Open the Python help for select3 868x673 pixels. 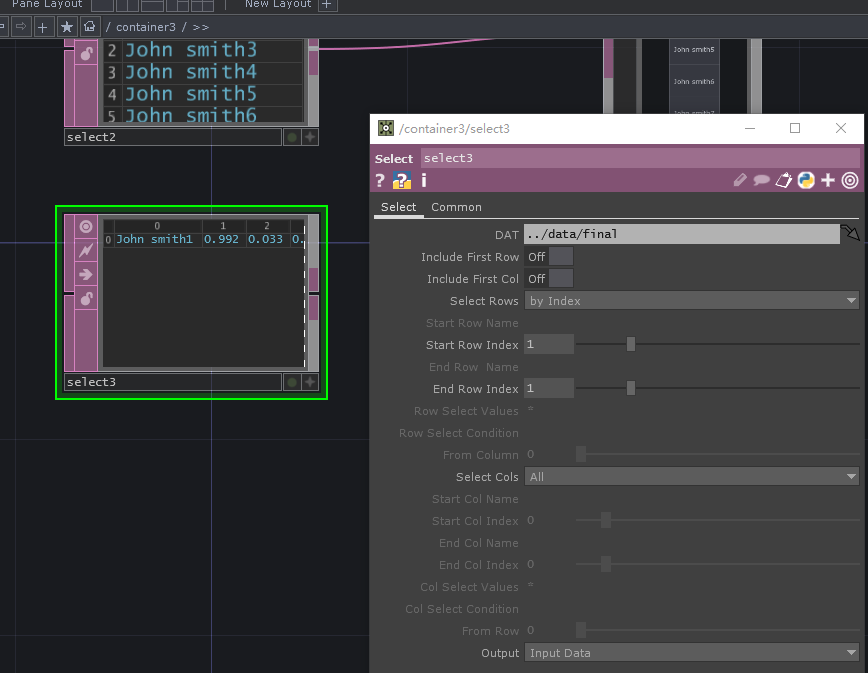[x=404, y=180]
